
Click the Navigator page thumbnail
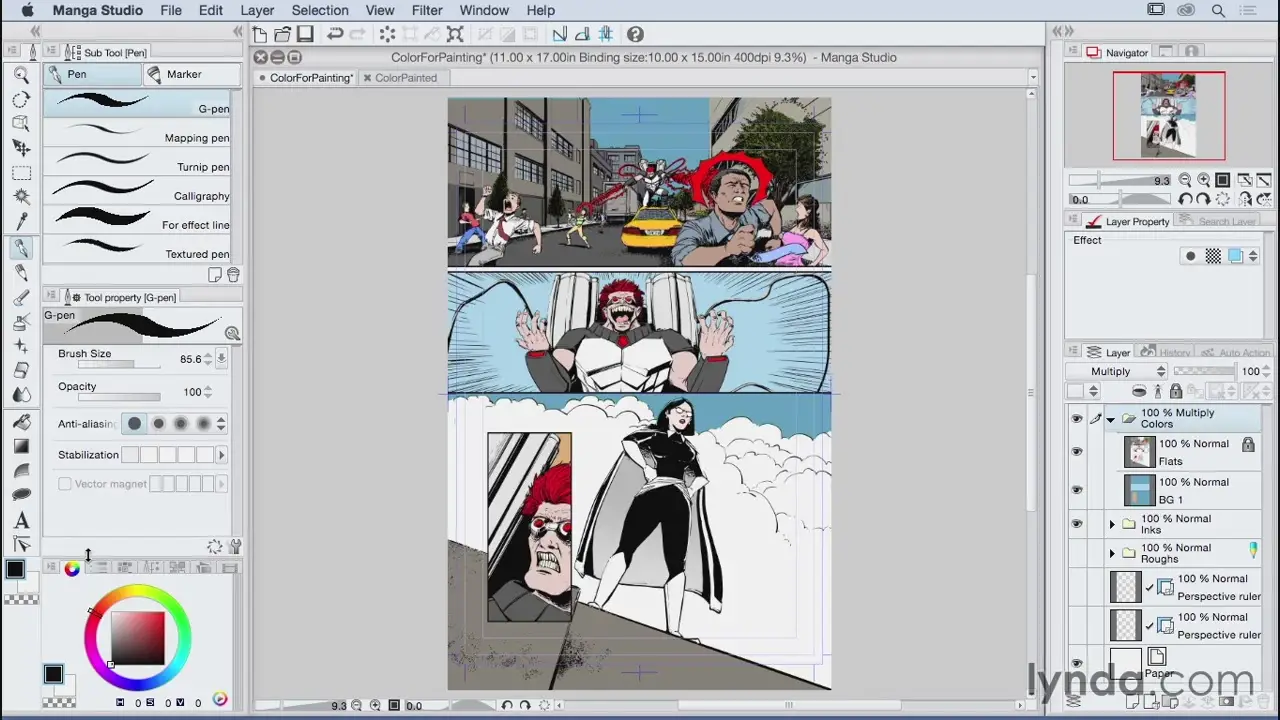[x=1169, y=115]
